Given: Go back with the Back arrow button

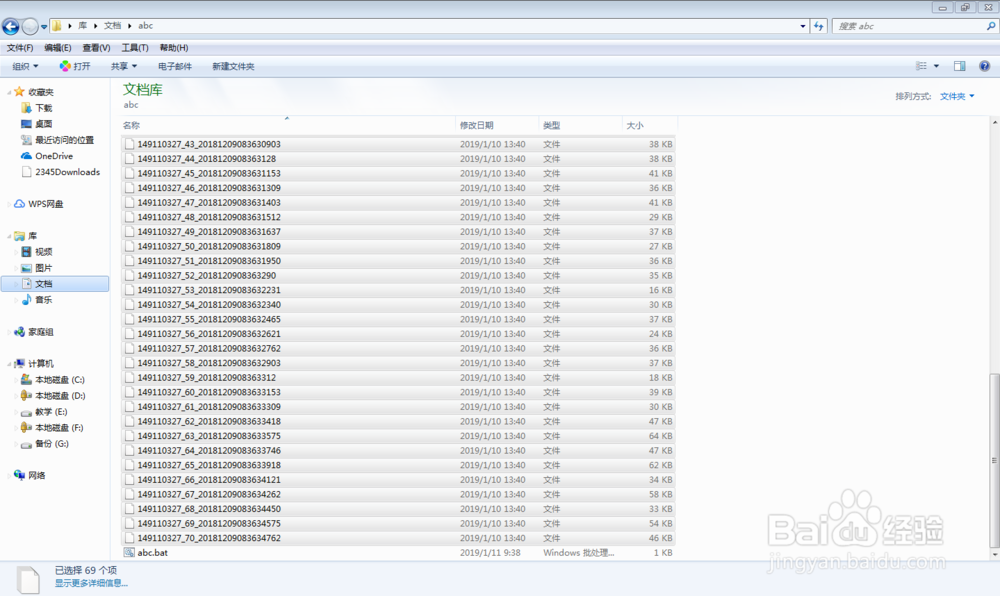Looking at the screenshot, I should 11,26.
